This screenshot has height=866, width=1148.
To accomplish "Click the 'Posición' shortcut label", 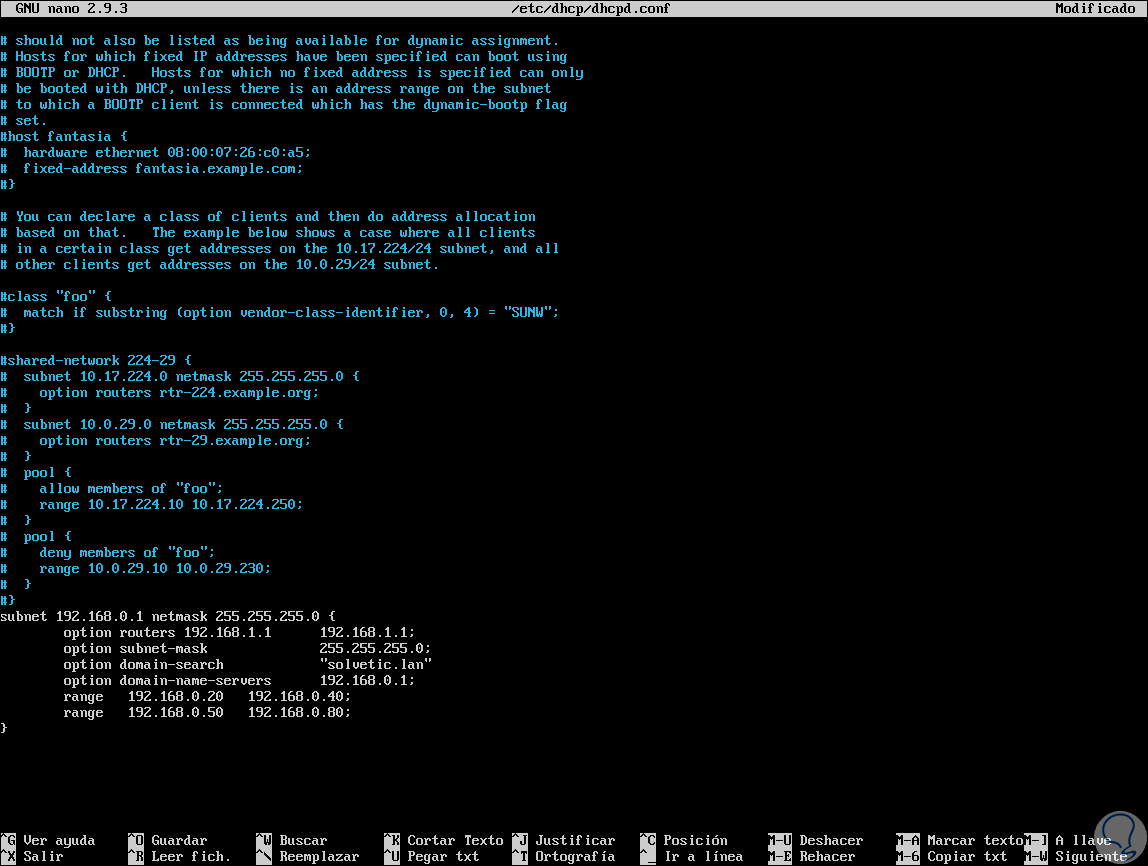I will [x=695, y=840].
